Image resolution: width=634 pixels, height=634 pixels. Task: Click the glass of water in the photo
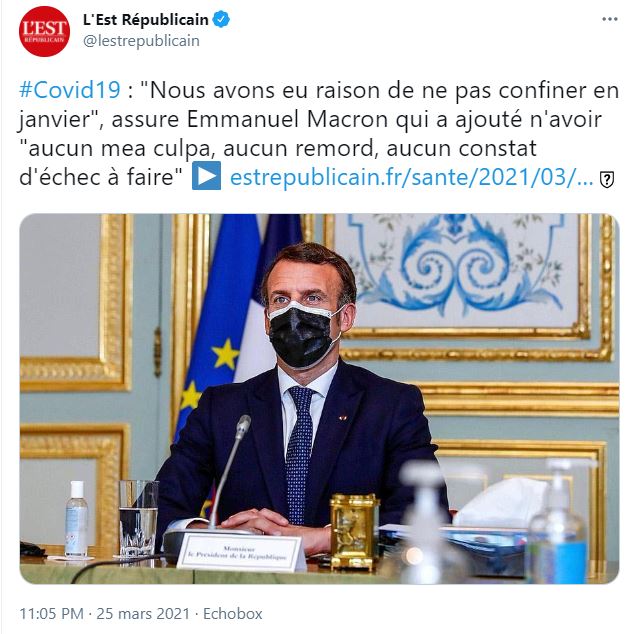click(x=138, y=518)
